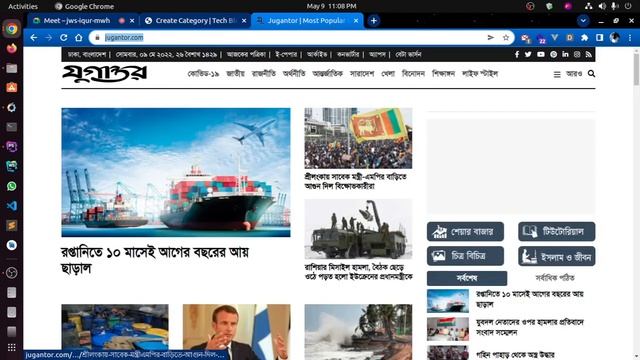
Task: Open Files from the dock
Action: 12,68
